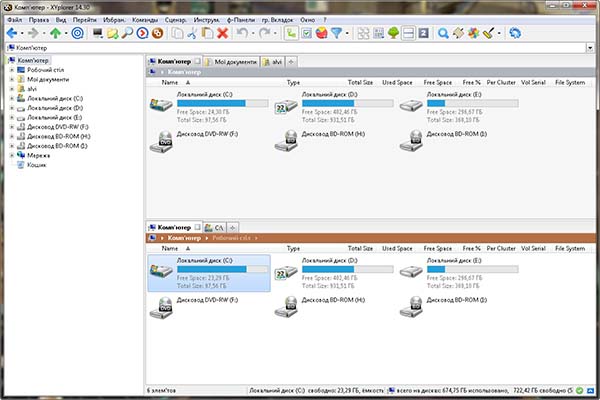Open the Инструм. menu

point(208,19)
